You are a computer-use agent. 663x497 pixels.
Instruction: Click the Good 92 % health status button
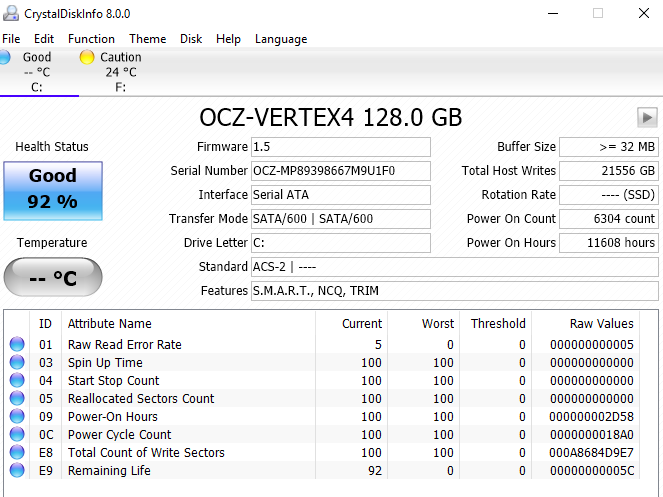click(x=53, y=191)
